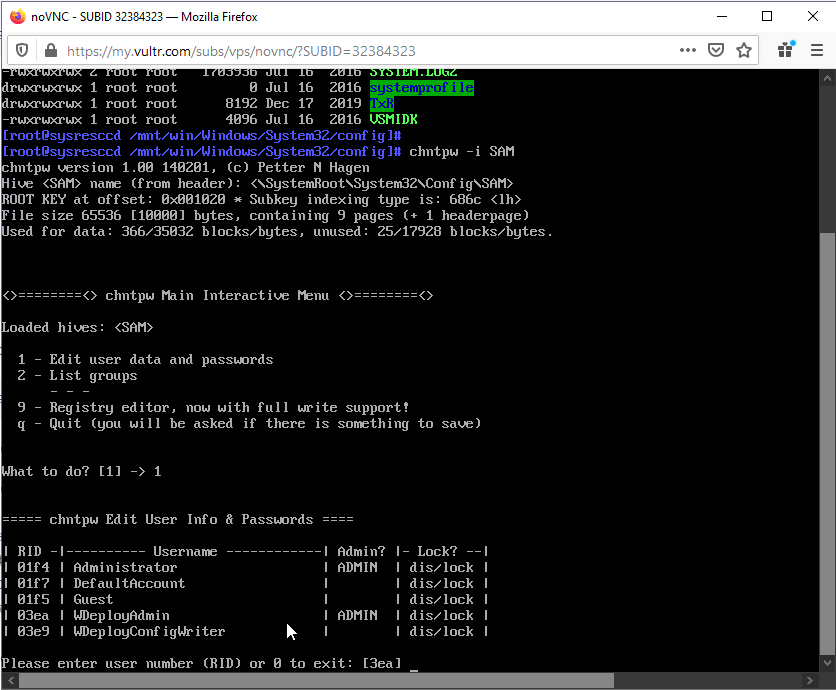
Task: Click 'chntpw Edit User Info & Passwords' heading
Action: tap(181, 519)
